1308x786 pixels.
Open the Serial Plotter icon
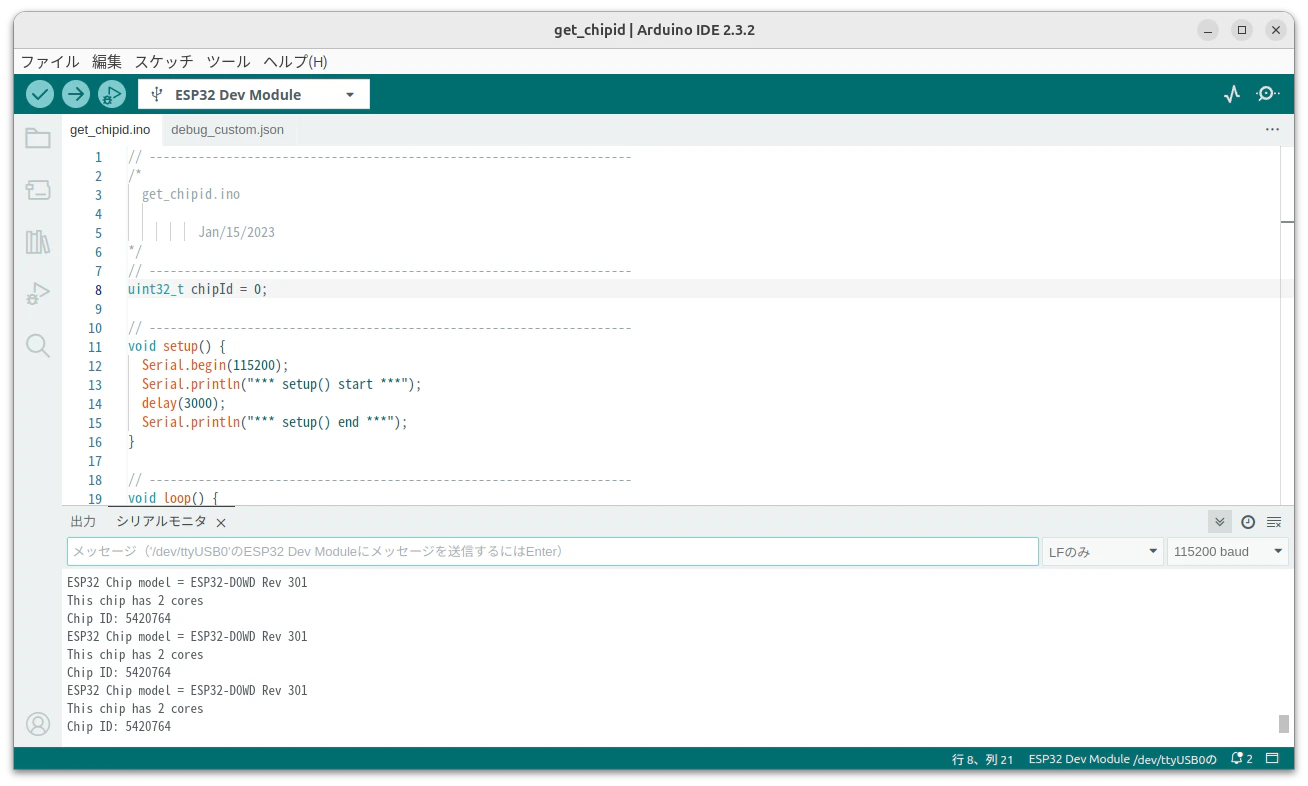pos(1232,94)
